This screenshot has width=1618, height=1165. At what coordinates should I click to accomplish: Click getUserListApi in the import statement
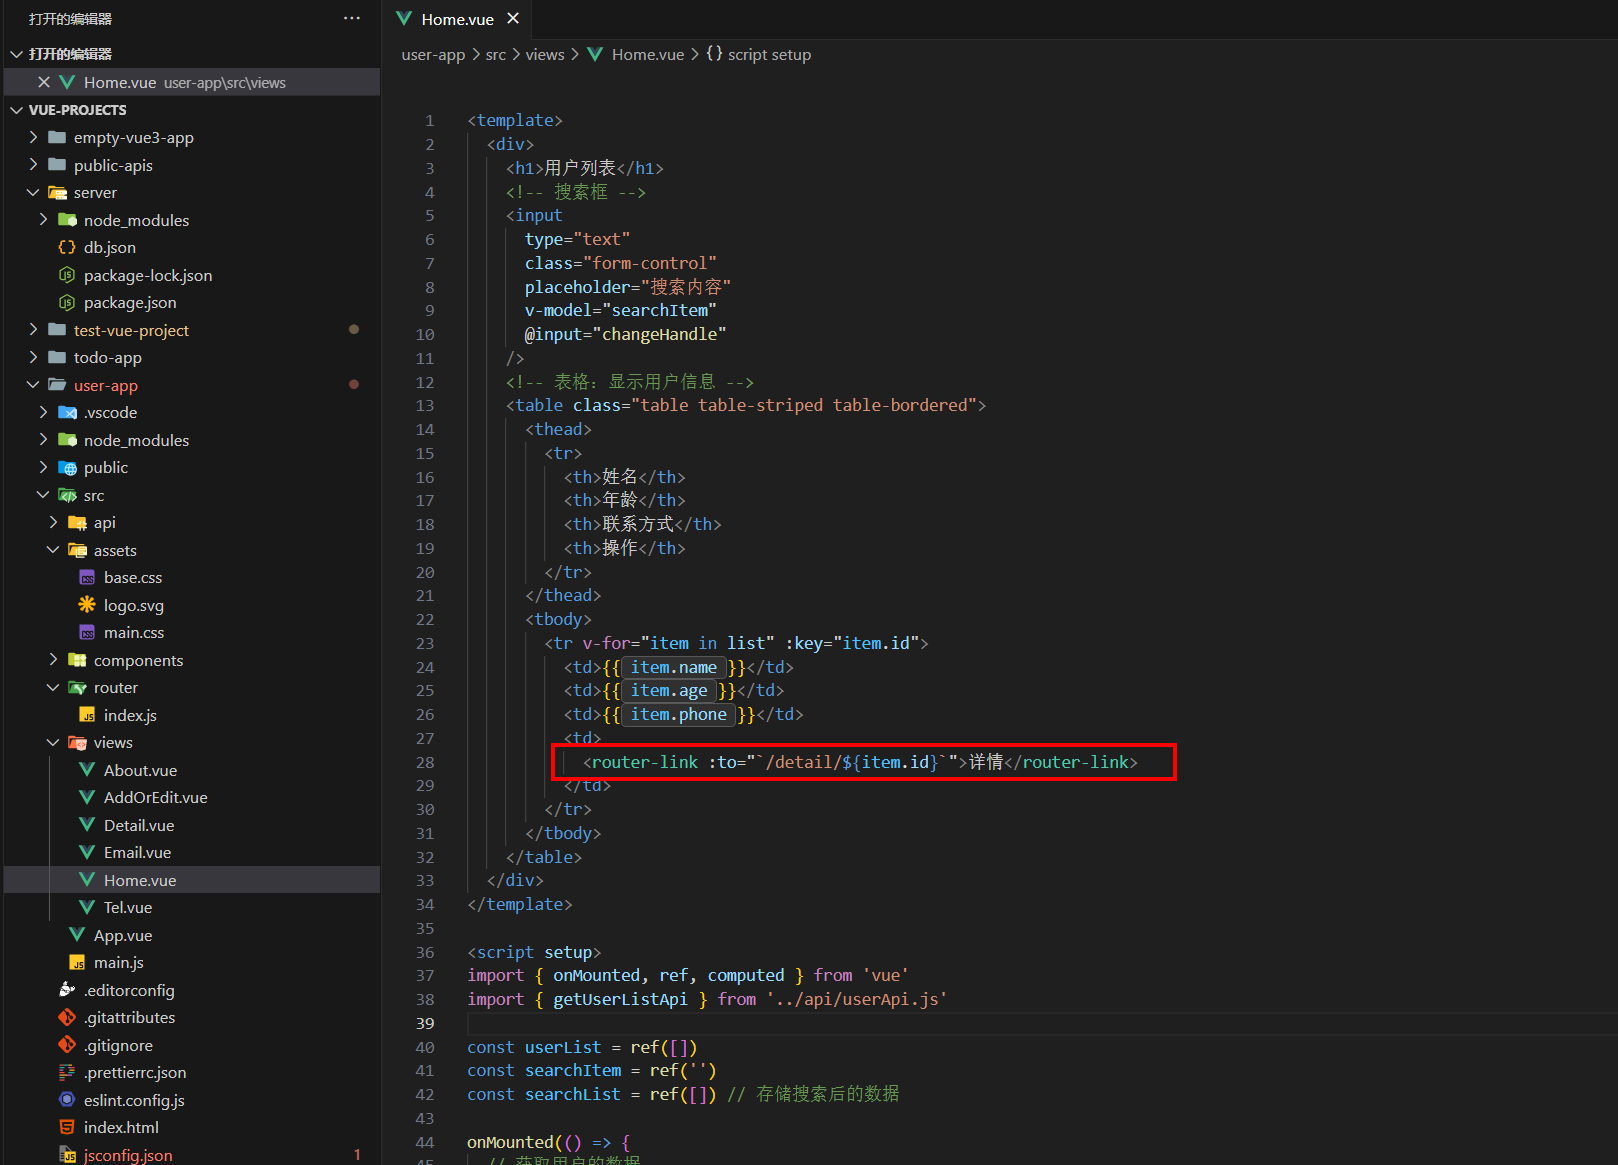[x=620, y=999]
